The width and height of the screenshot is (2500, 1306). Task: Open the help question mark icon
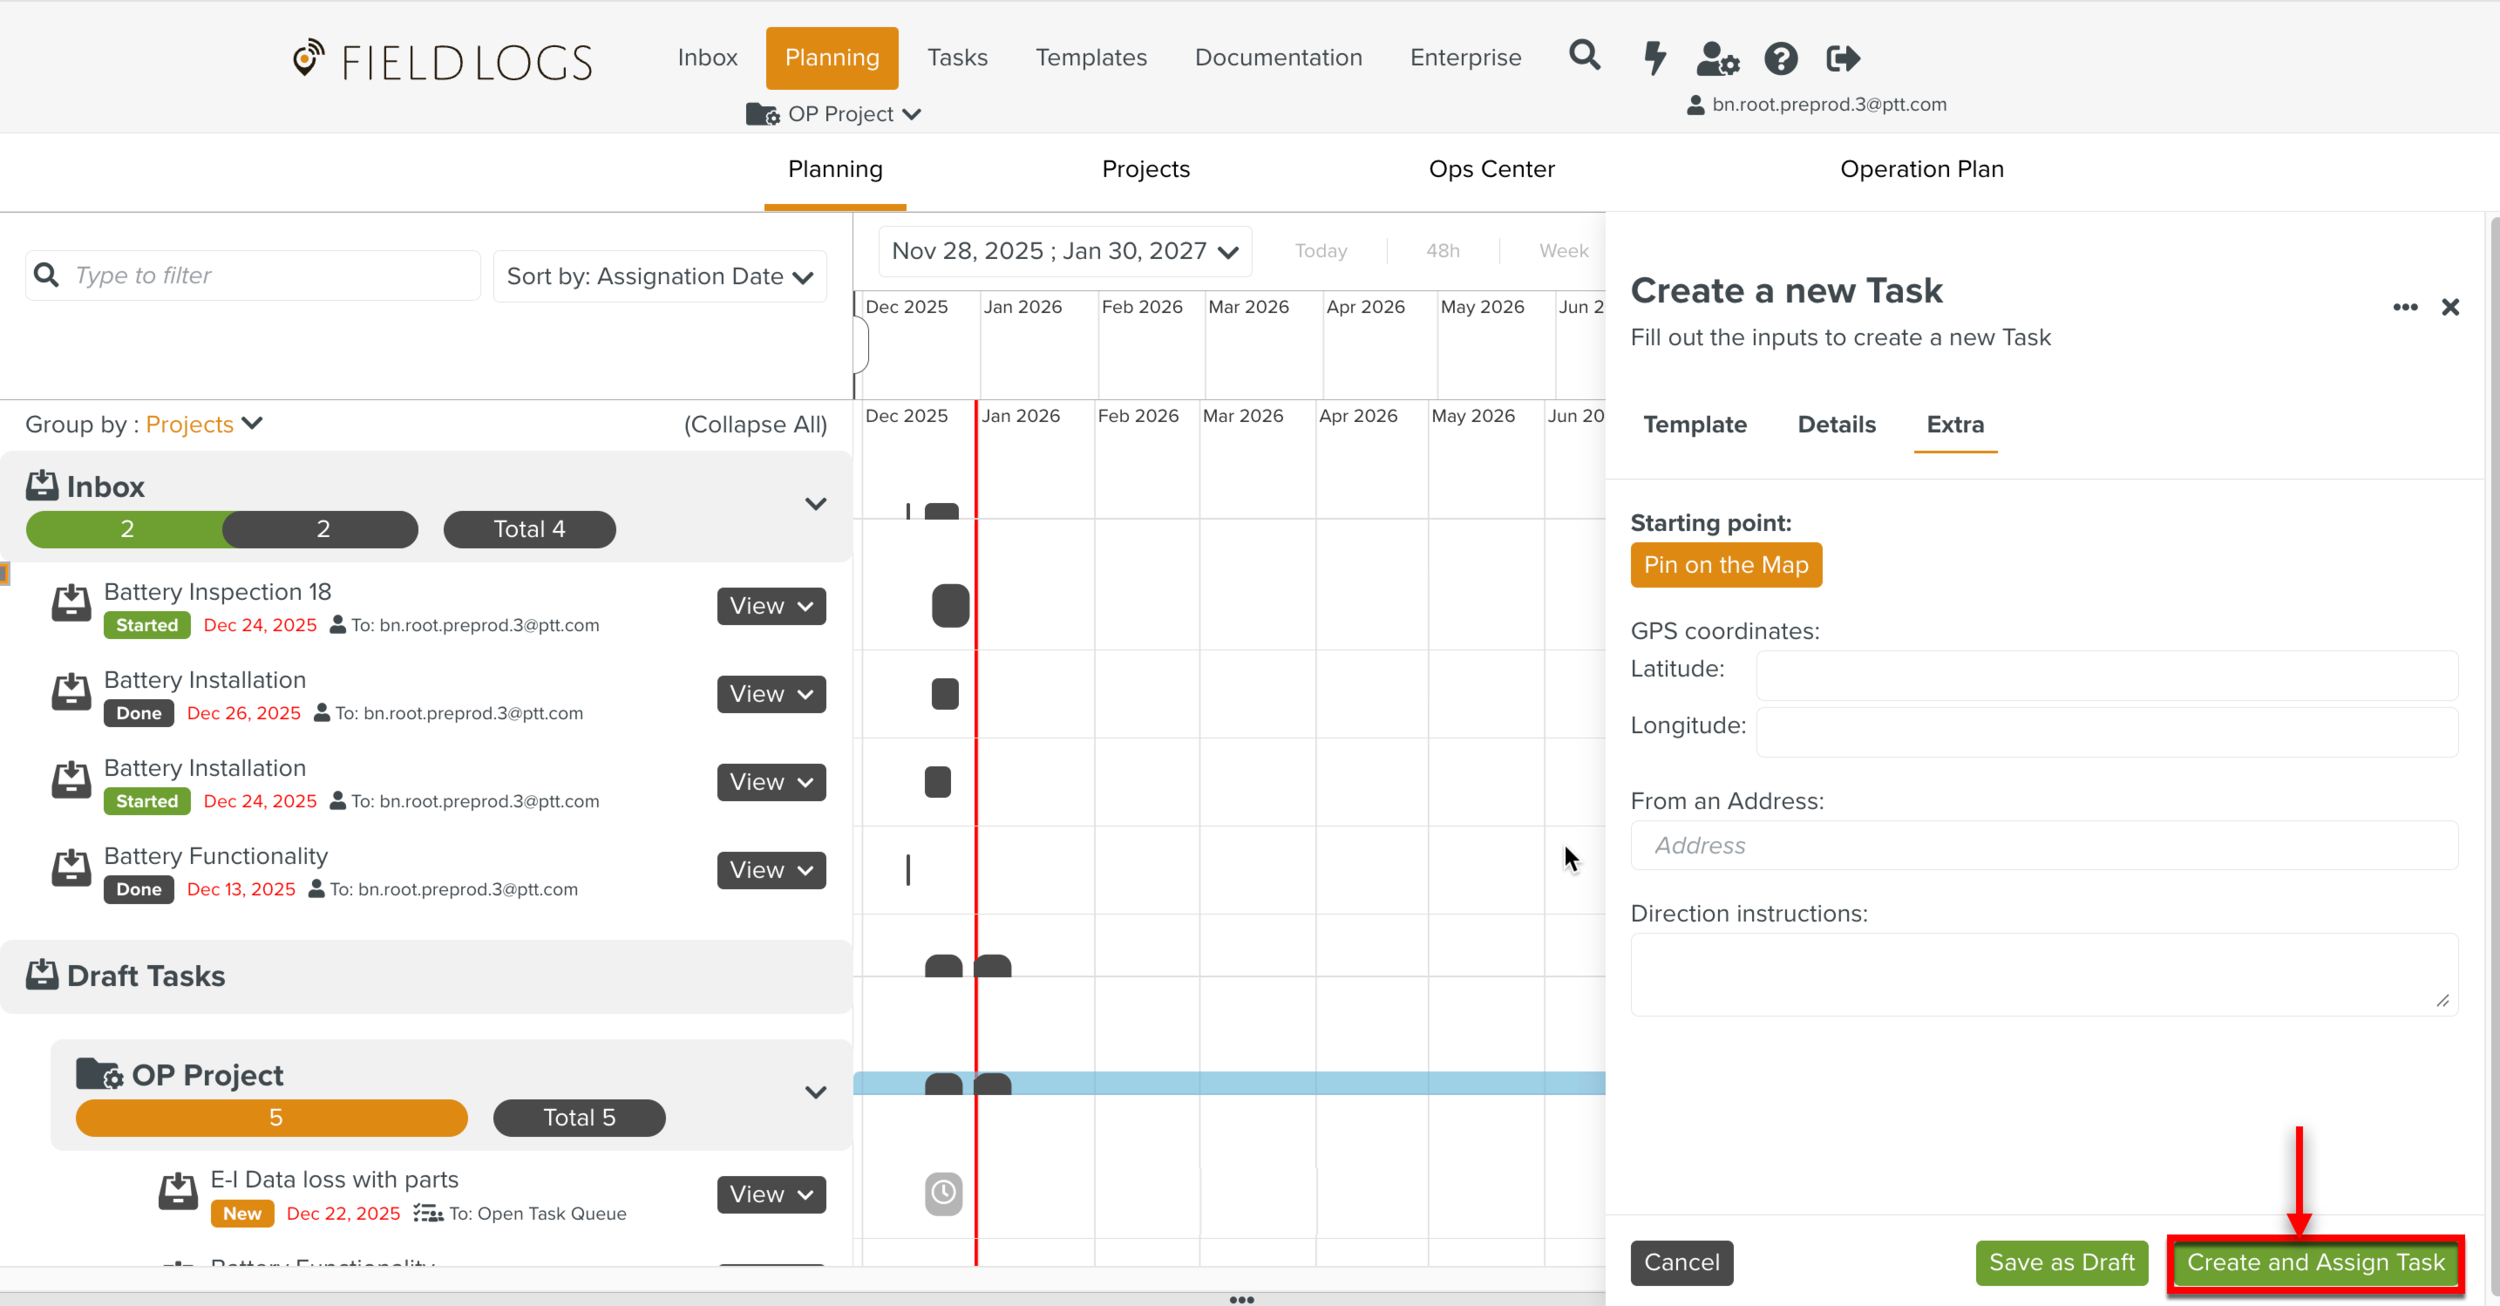pos(1780,59)
